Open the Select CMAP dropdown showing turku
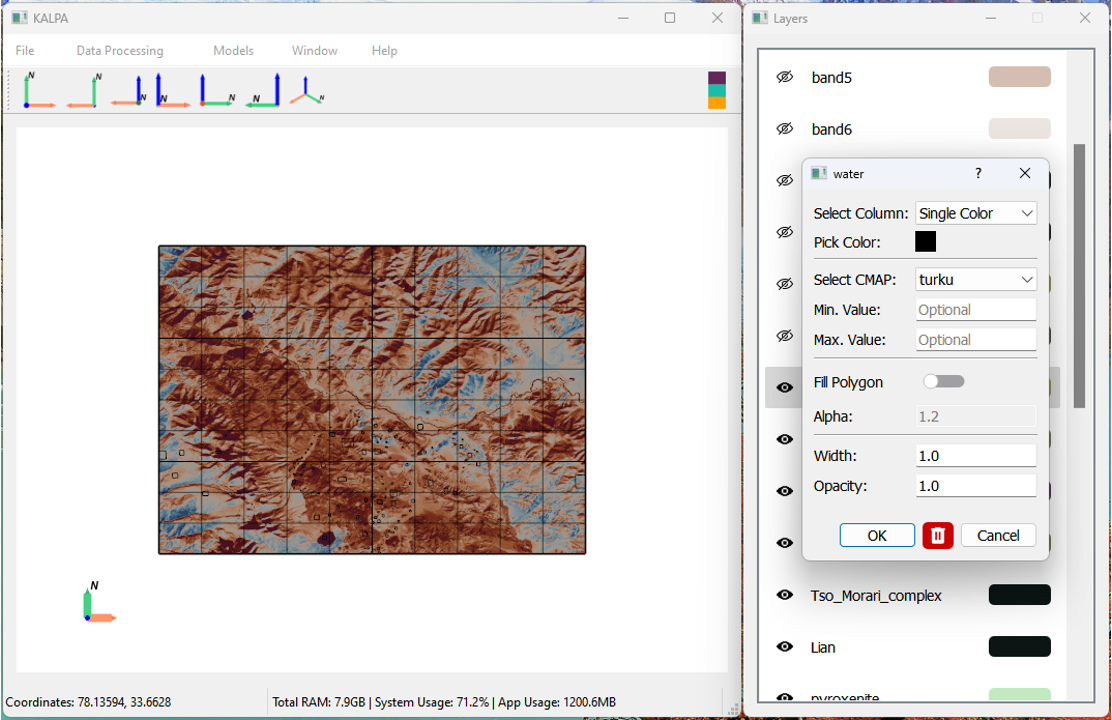 (x=976, y=279)
